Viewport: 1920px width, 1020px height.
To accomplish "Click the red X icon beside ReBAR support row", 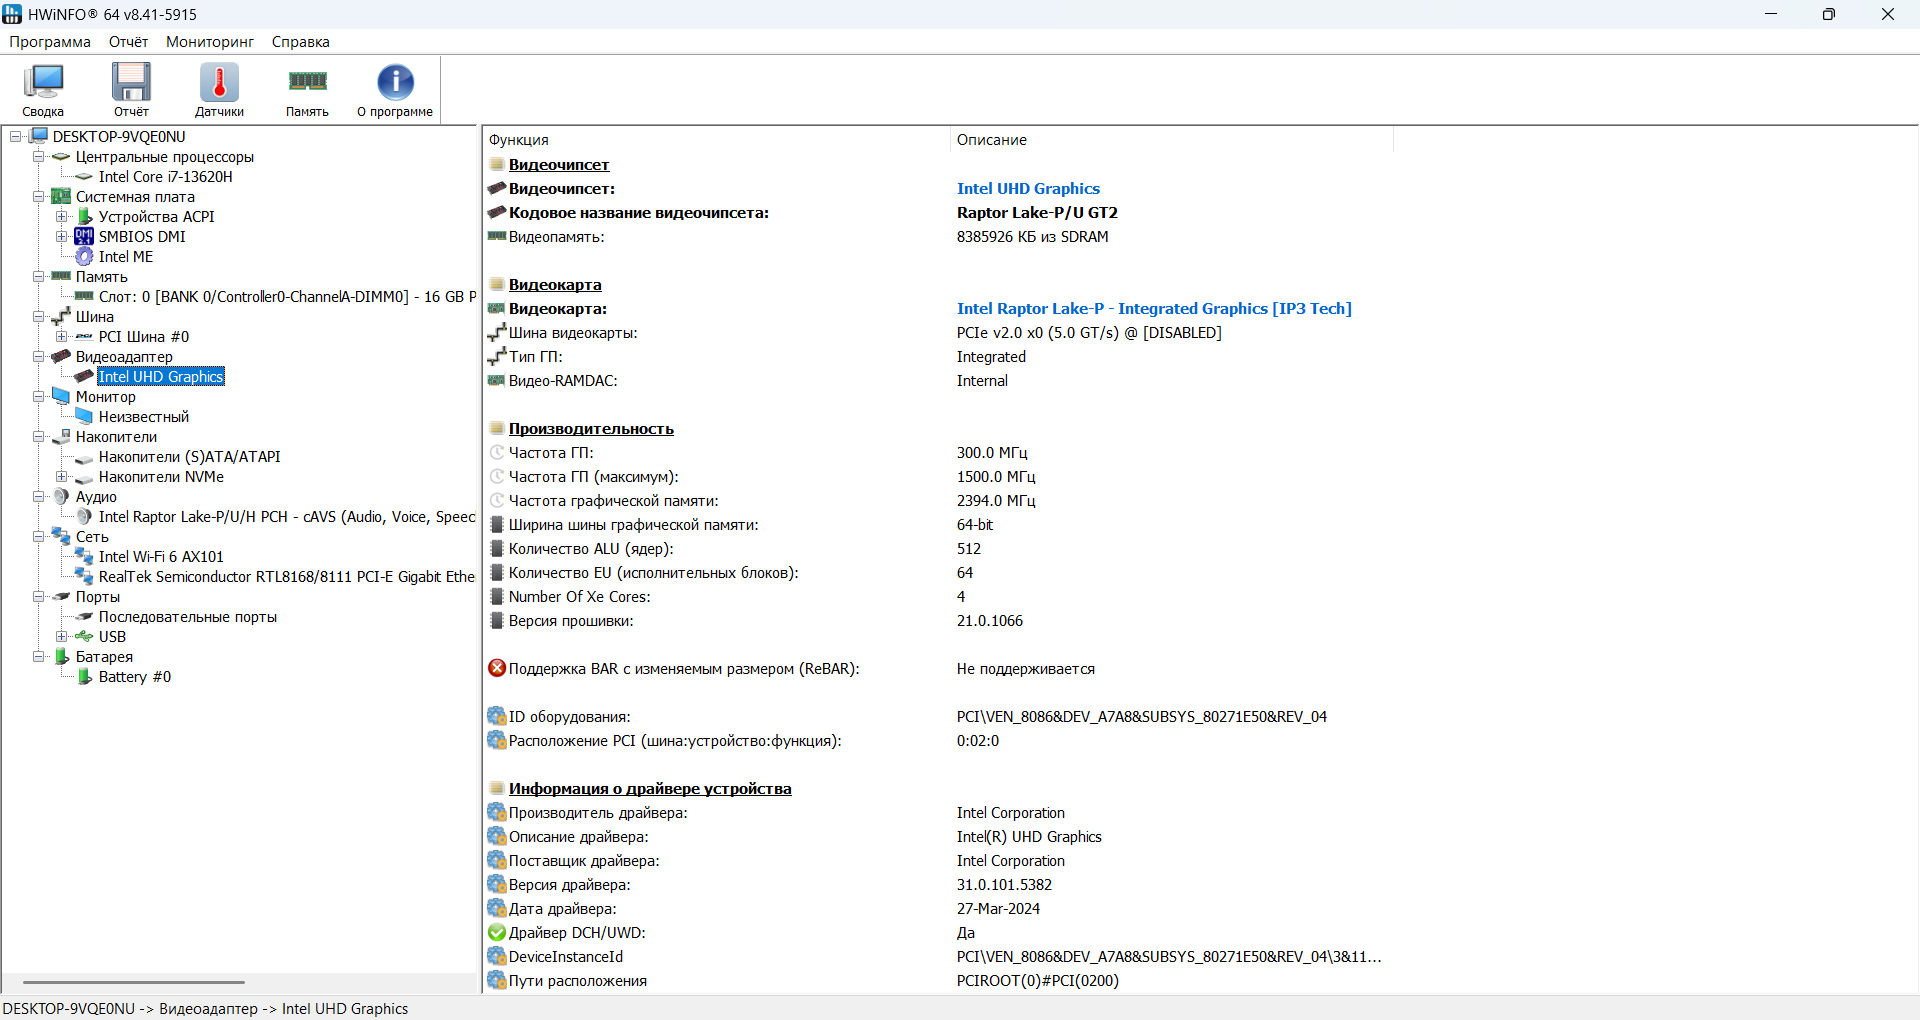I will click(x=497, y=668).
